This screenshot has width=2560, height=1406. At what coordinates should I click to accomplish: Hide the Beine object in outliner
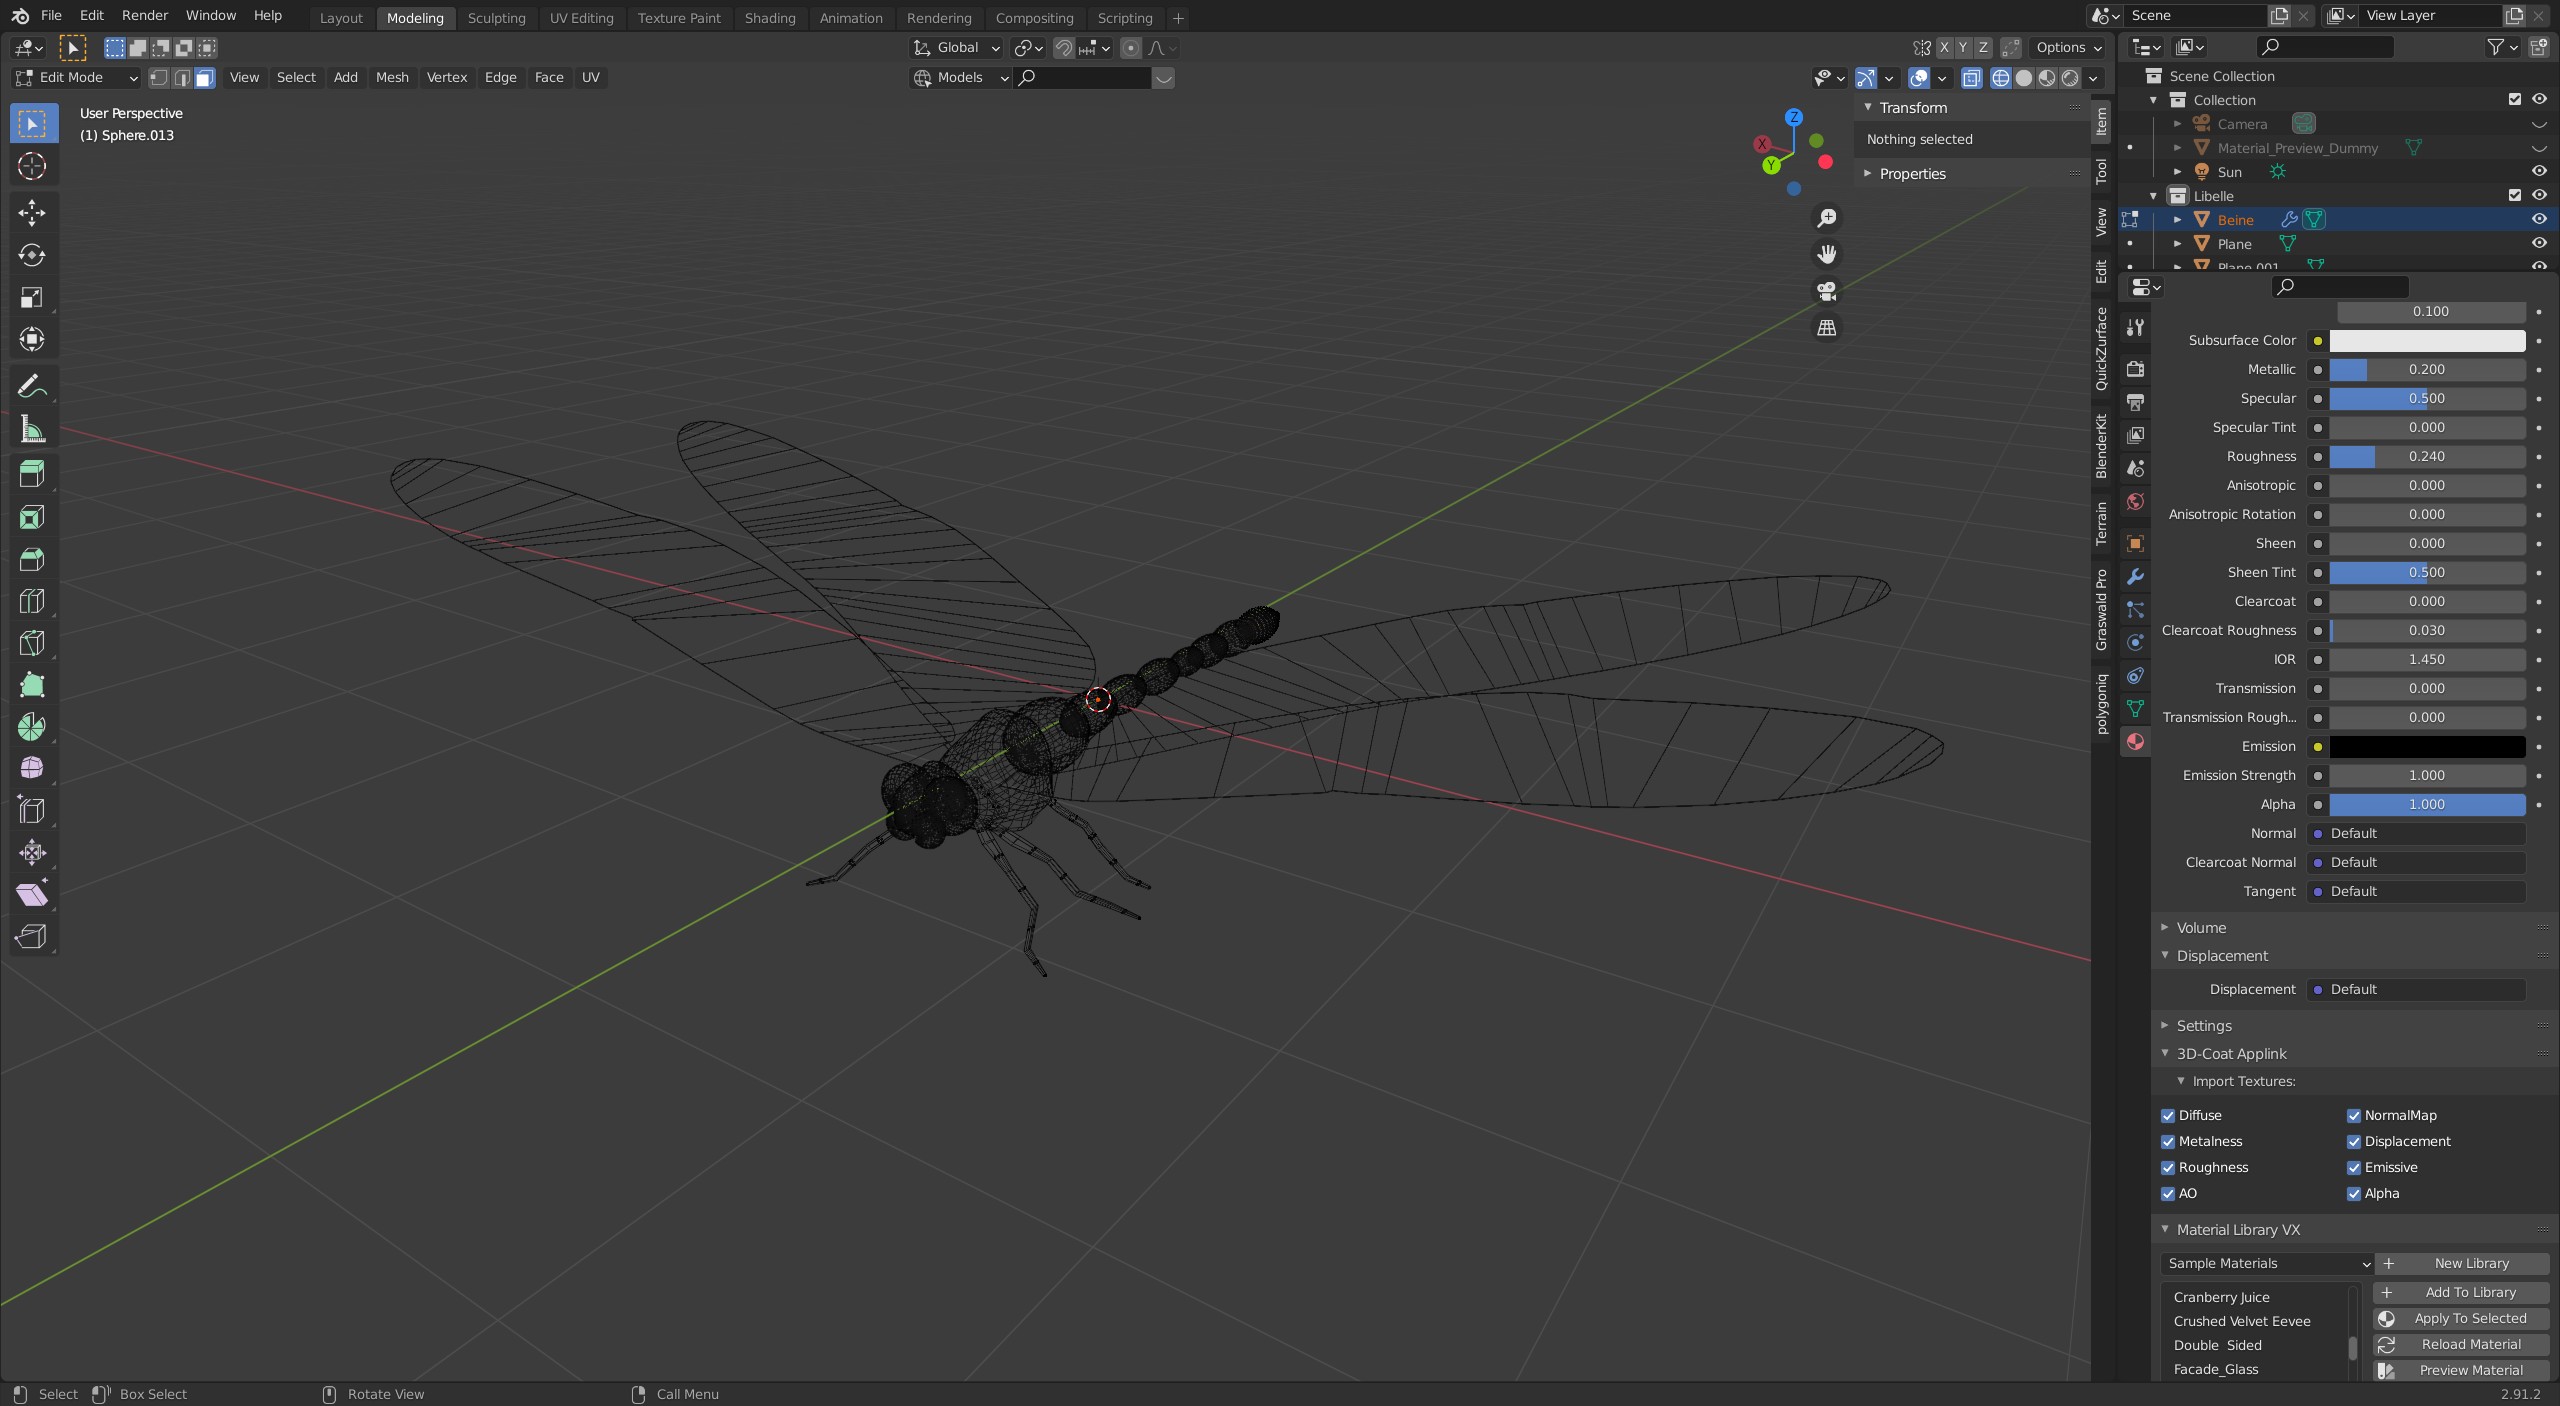(x=2538, y=219)
